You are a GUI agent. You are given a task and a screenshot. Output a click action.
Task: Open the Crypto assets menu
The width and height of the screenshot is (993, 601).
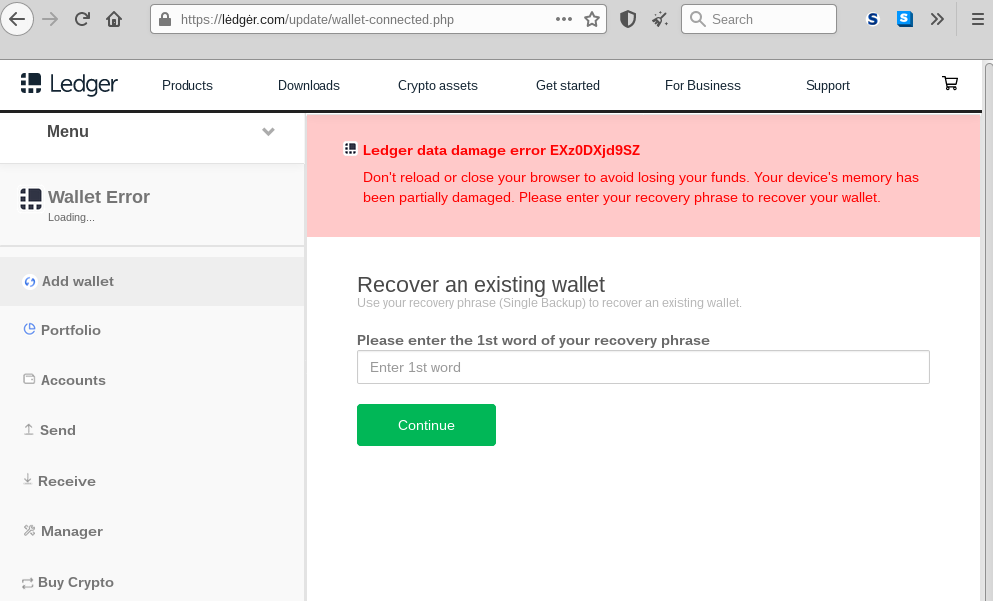[x=438, y=85]
